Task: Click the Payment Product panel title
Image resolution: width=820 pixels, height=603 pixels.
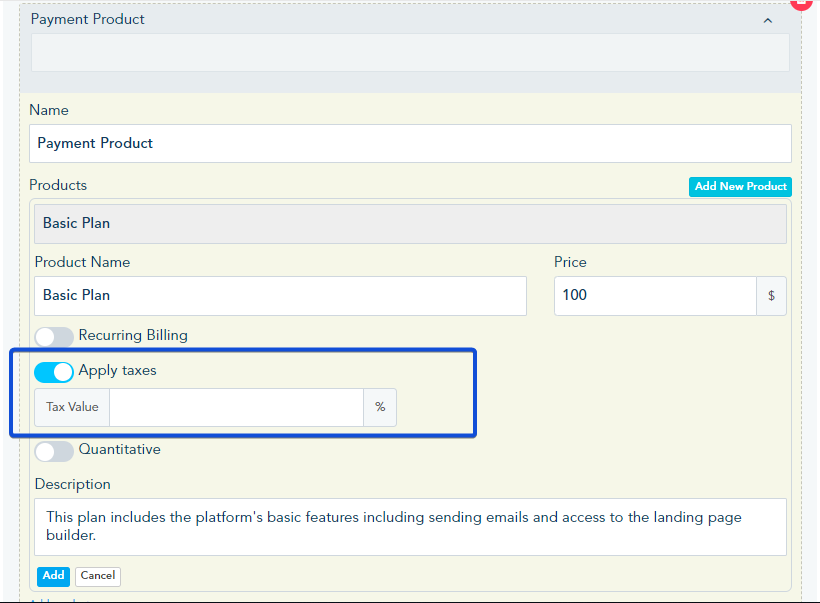Action: (88, 19)
